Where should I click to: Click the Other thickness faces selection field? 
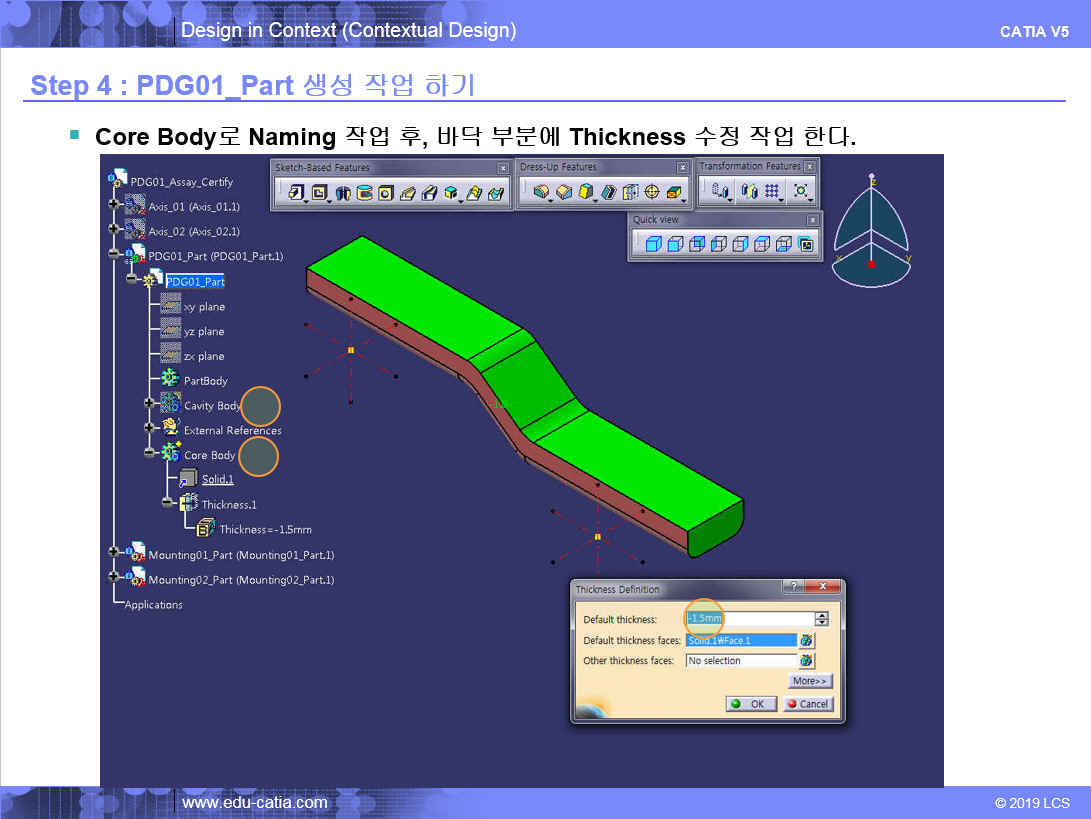740,661
